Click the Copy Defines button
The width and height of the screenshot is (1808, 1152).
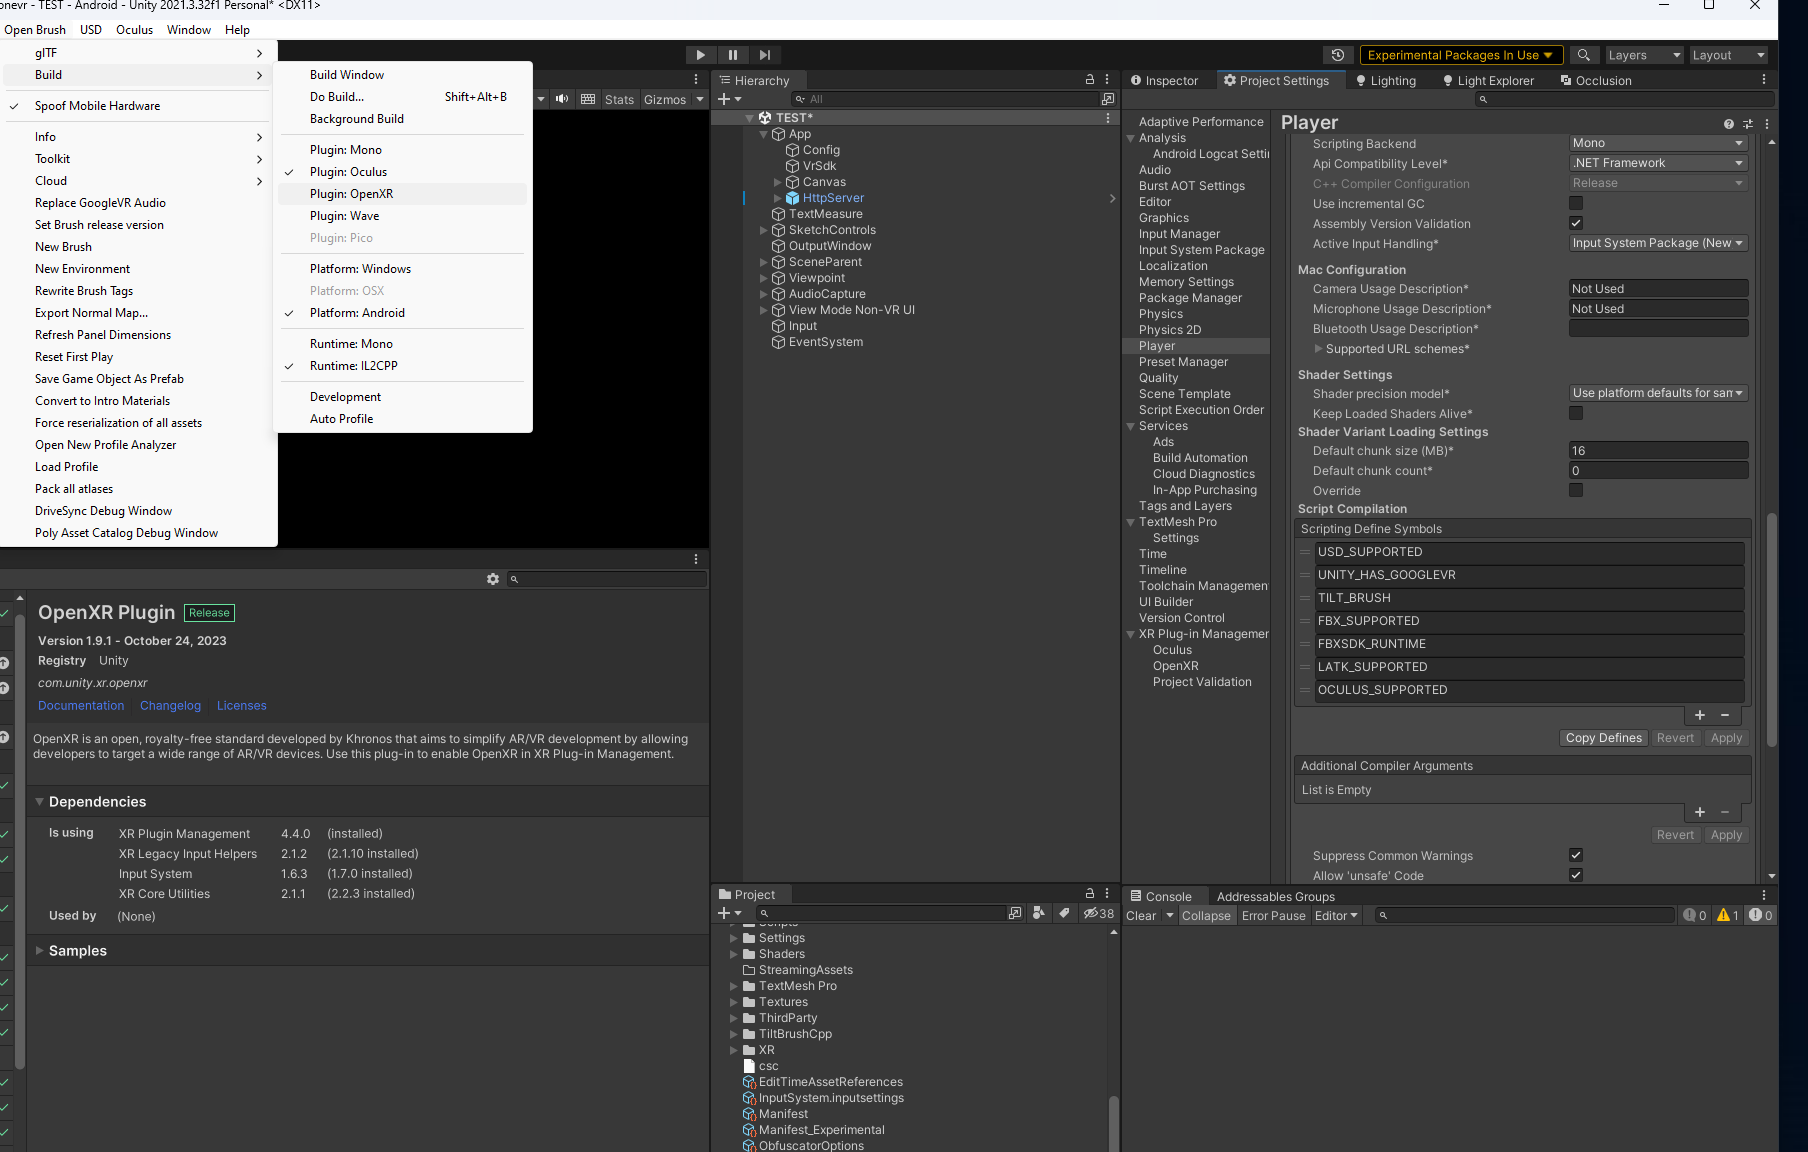coord(1603,737)
